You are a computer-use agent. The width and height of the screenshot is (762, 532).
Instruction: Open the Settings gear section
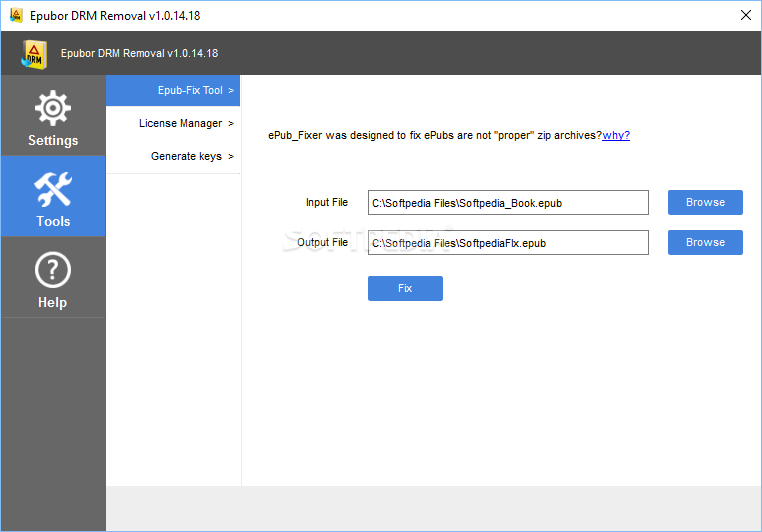[x=53, y=116]
